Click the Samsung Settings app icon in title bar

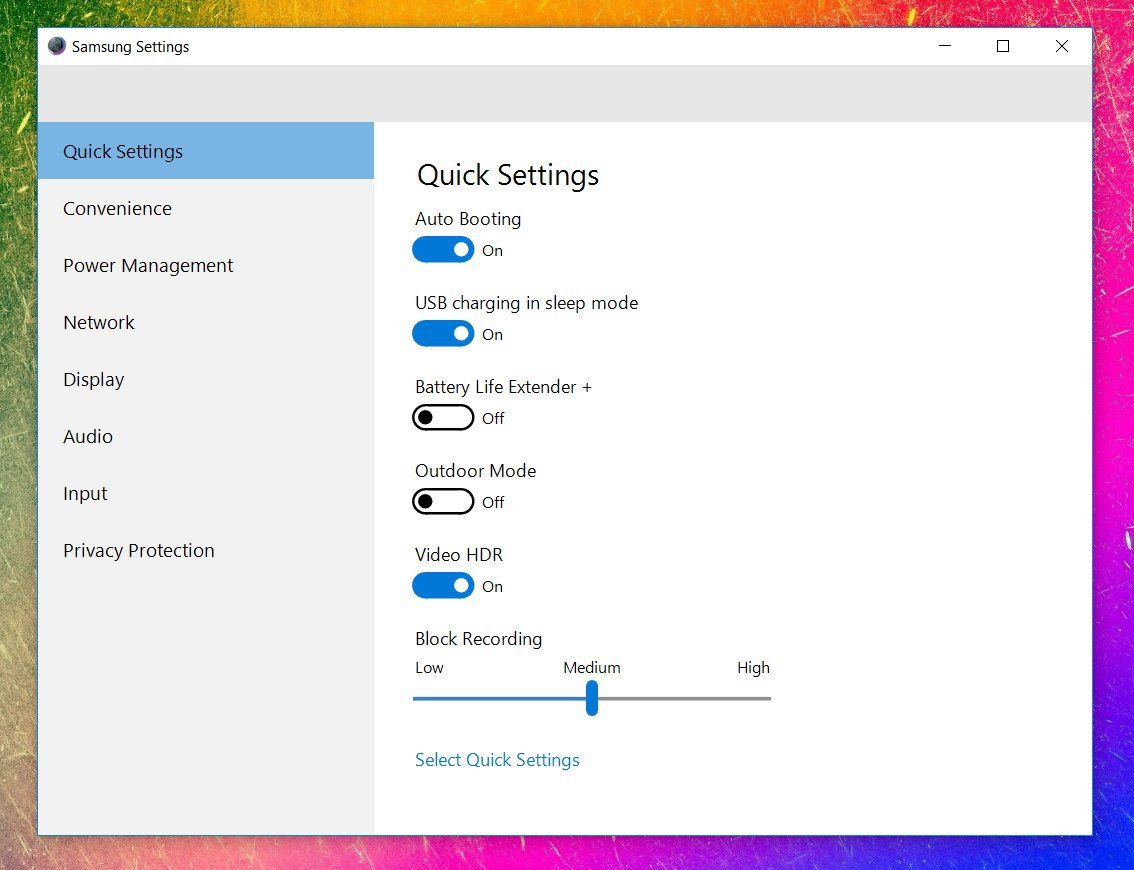(56, 46)
